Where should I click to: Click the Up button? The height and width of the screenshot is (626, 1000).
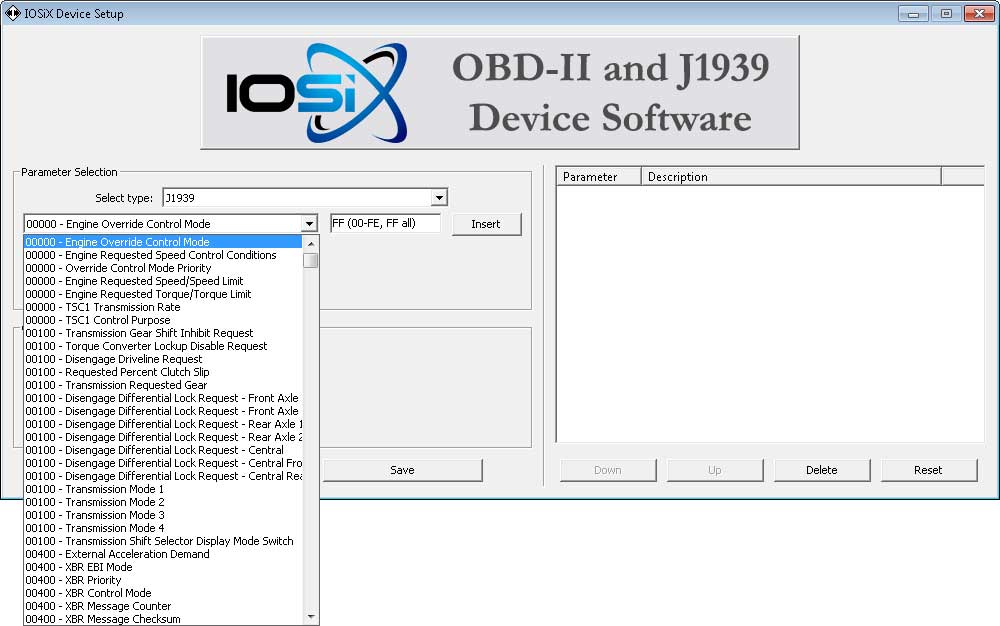tap(714, 470)
